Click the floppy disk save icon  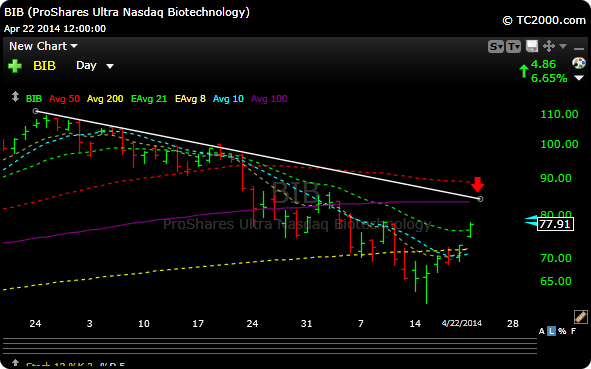tap(532, 46)
